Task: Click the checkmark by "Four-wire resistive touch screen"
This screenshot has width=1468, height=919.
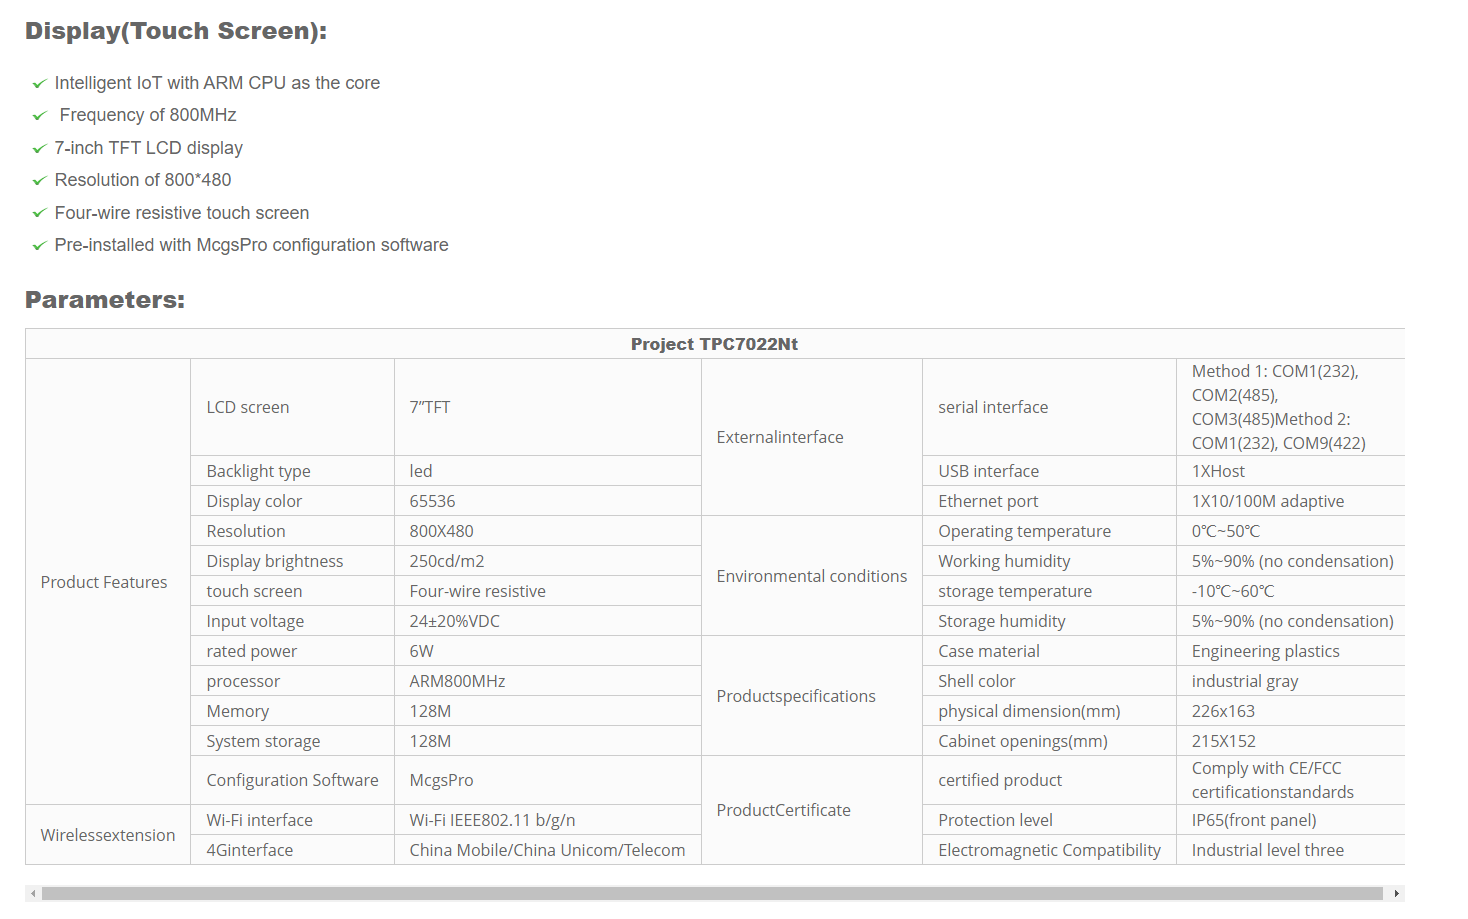Action: click(x=39, y=213)
